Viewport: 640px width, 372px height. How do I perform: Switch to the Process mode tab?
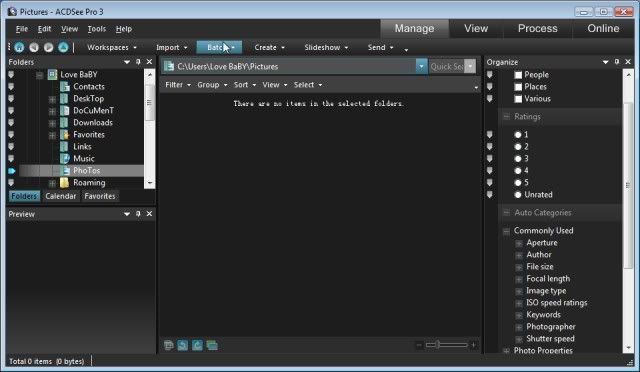pos(538,29)
